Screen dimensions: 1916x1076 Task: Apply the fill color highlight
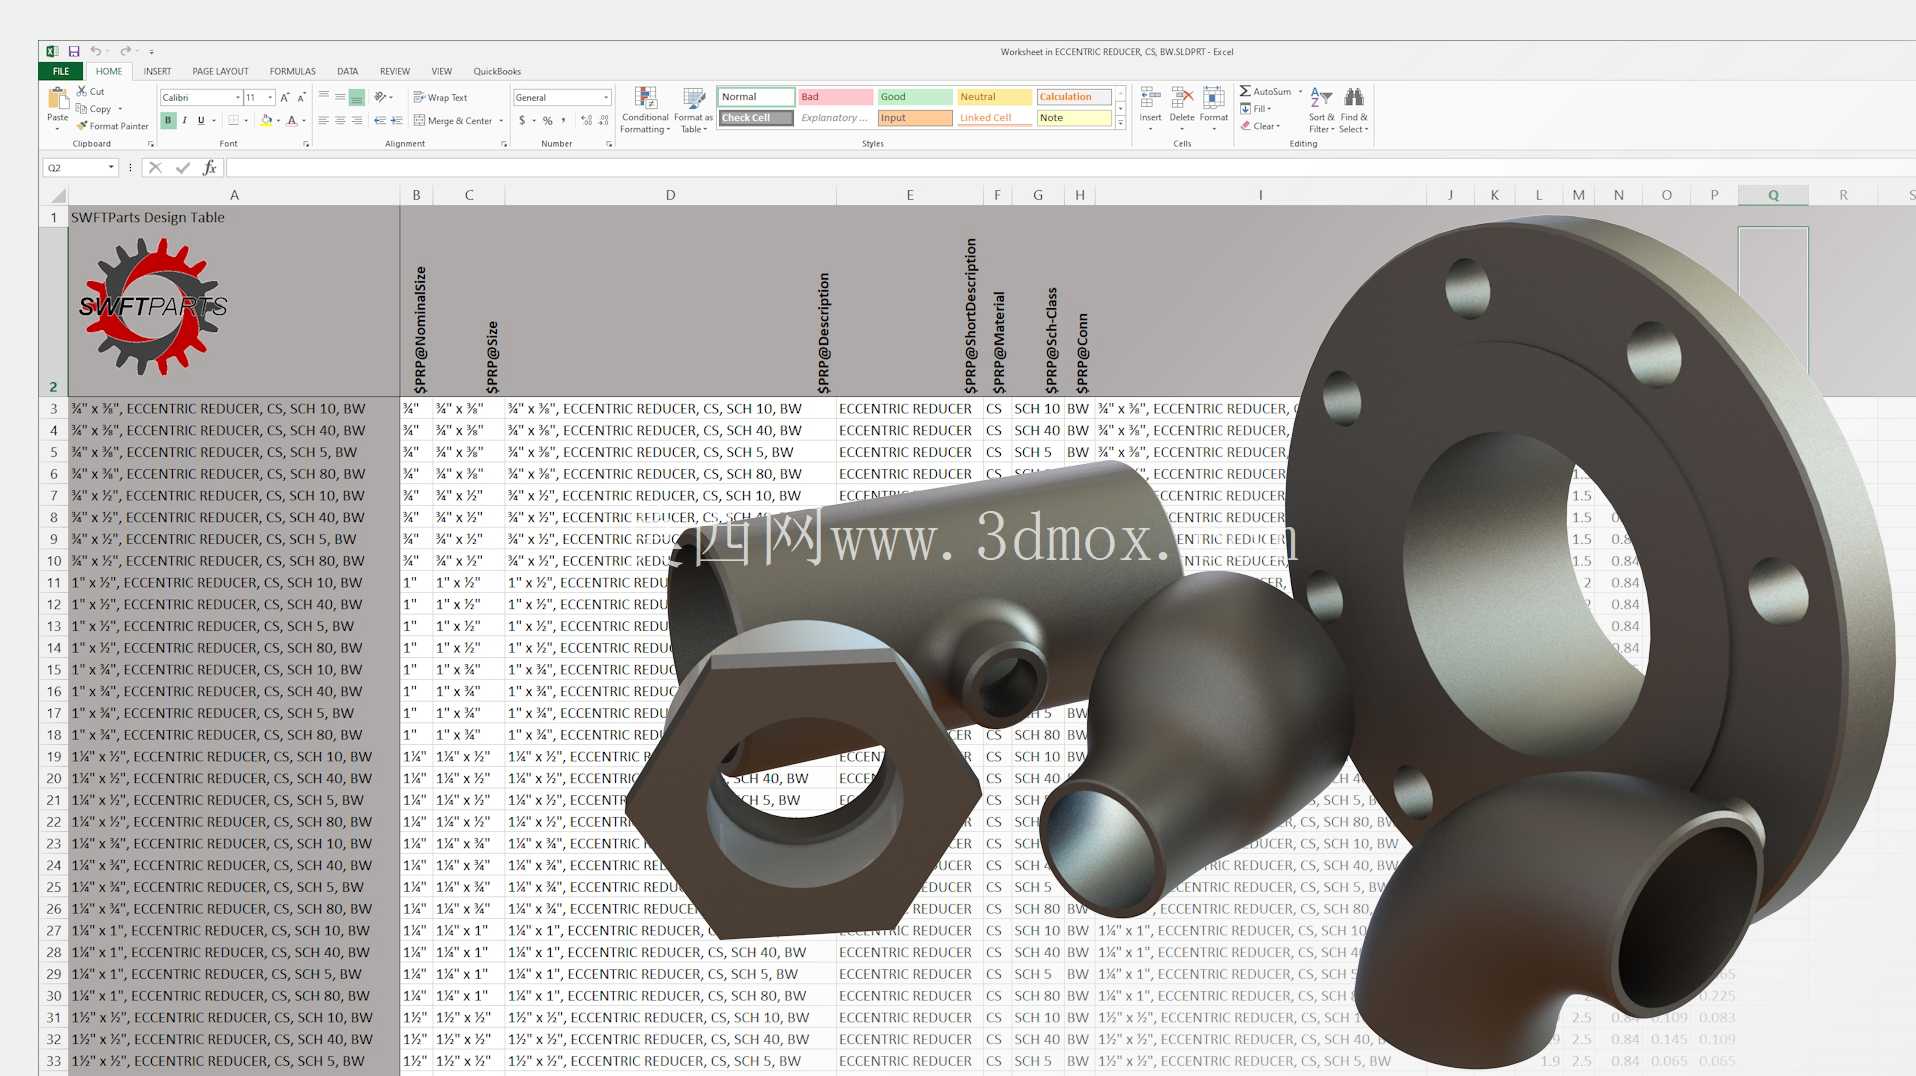click(266, 120)
